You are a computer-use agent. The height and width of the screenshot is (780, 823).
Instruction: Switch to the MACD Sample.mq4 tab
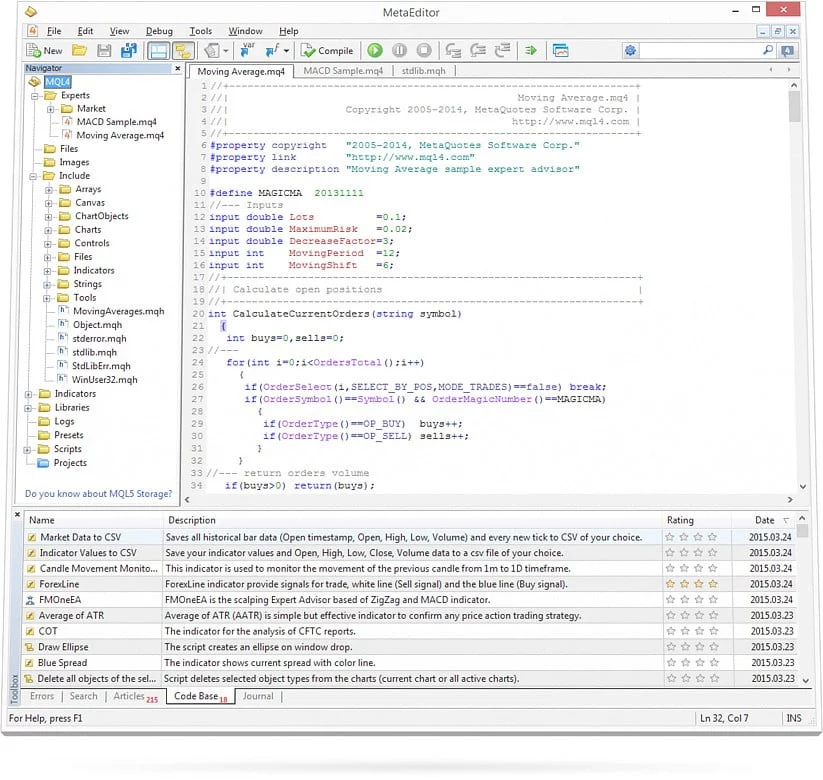[x=344, y=71]
